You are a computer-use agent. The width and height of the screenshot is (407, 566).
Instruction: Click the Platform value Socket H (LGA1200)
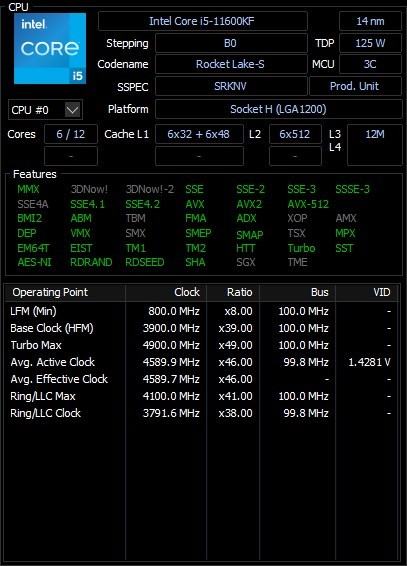tap(279, 109)
